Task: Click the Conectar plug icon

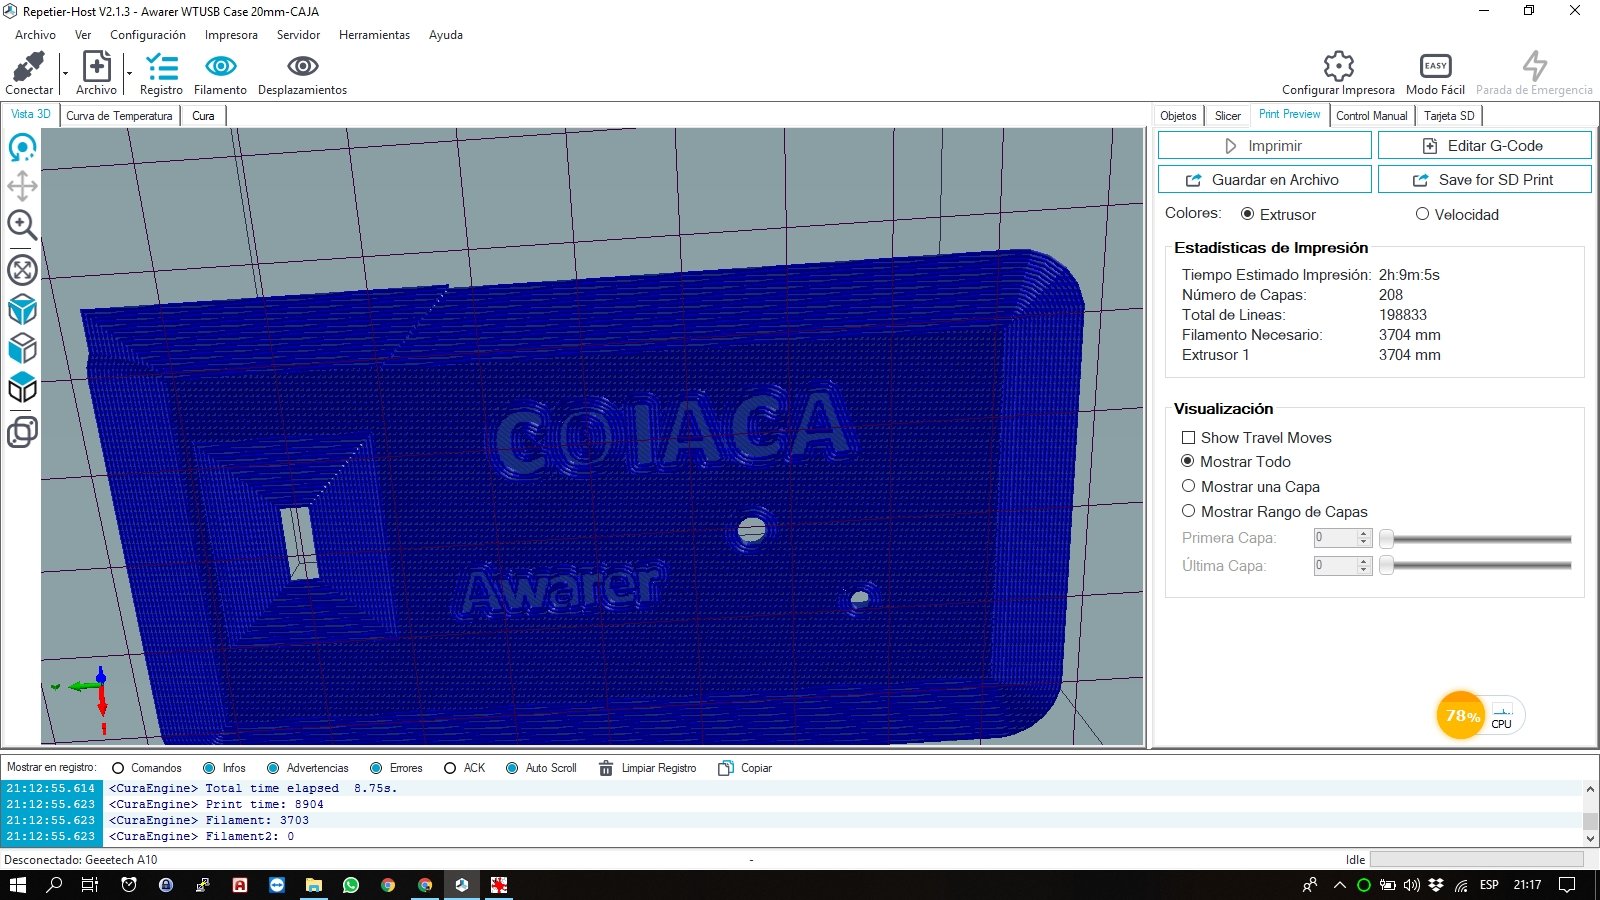Action: coord(28,67)
